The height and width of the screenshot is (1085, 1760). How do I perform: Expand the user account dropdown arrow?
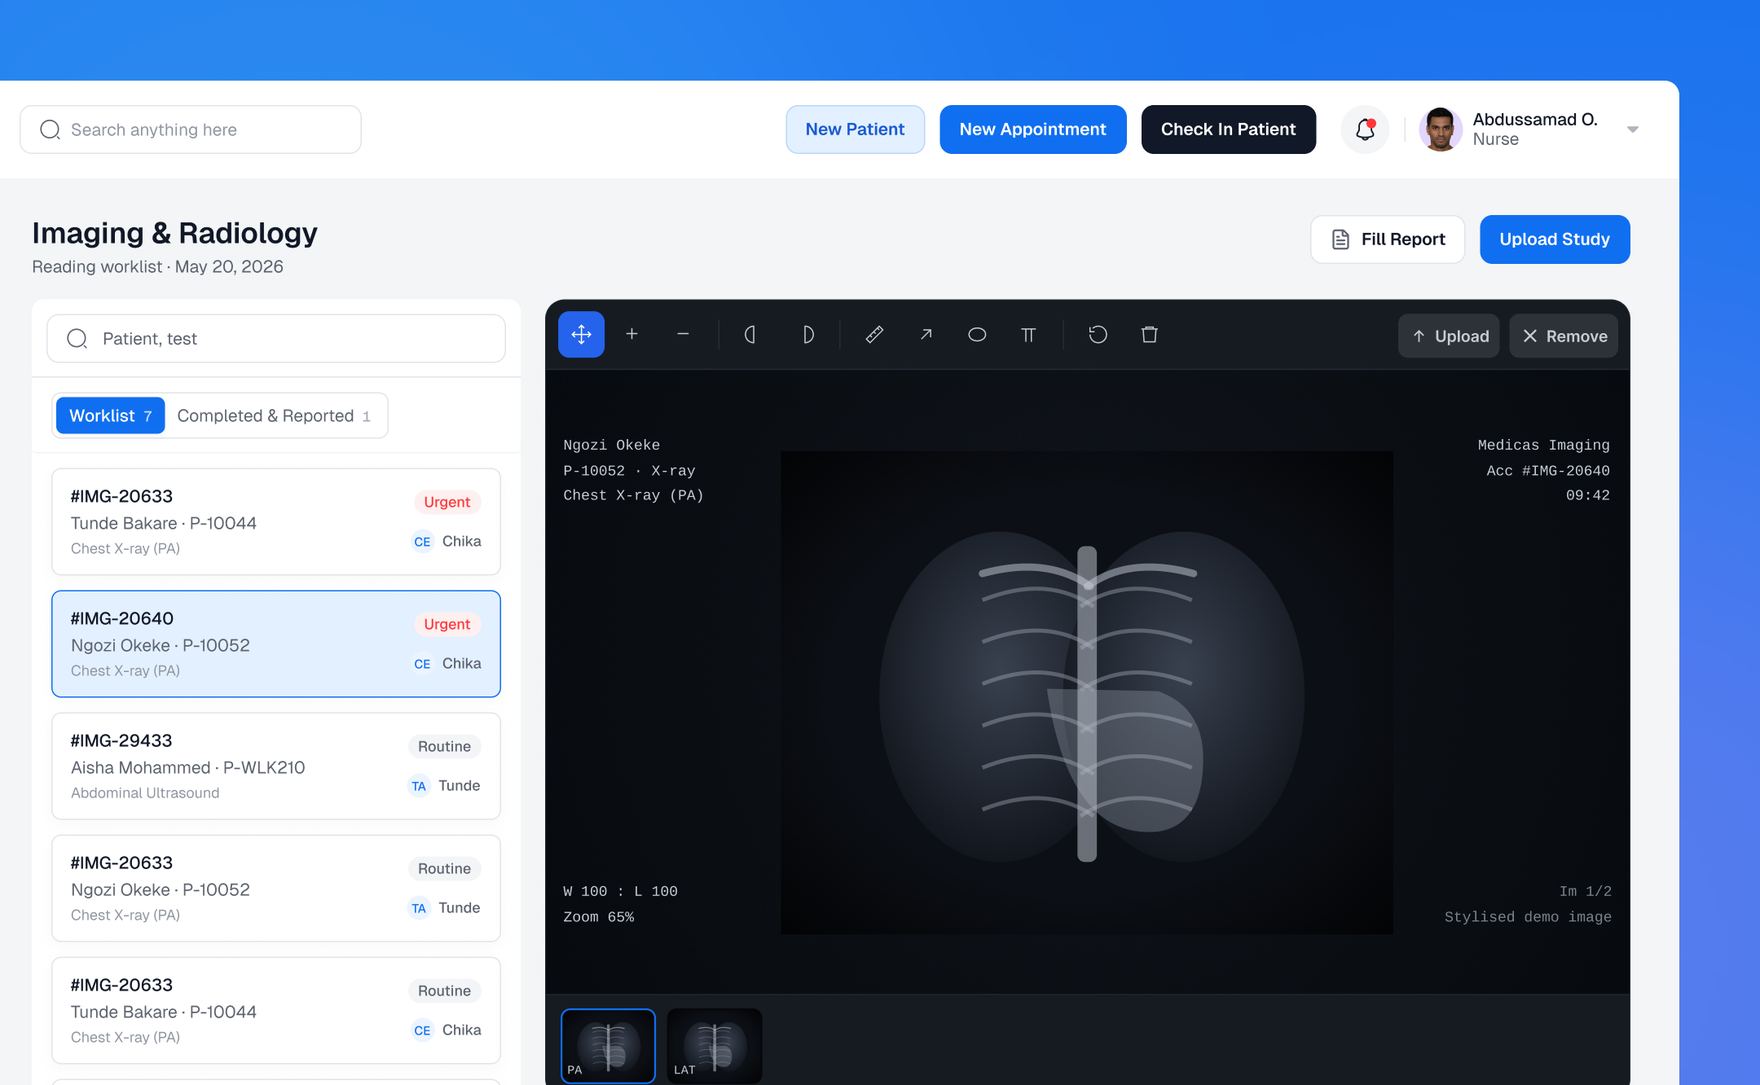[x=1632, y=130]
